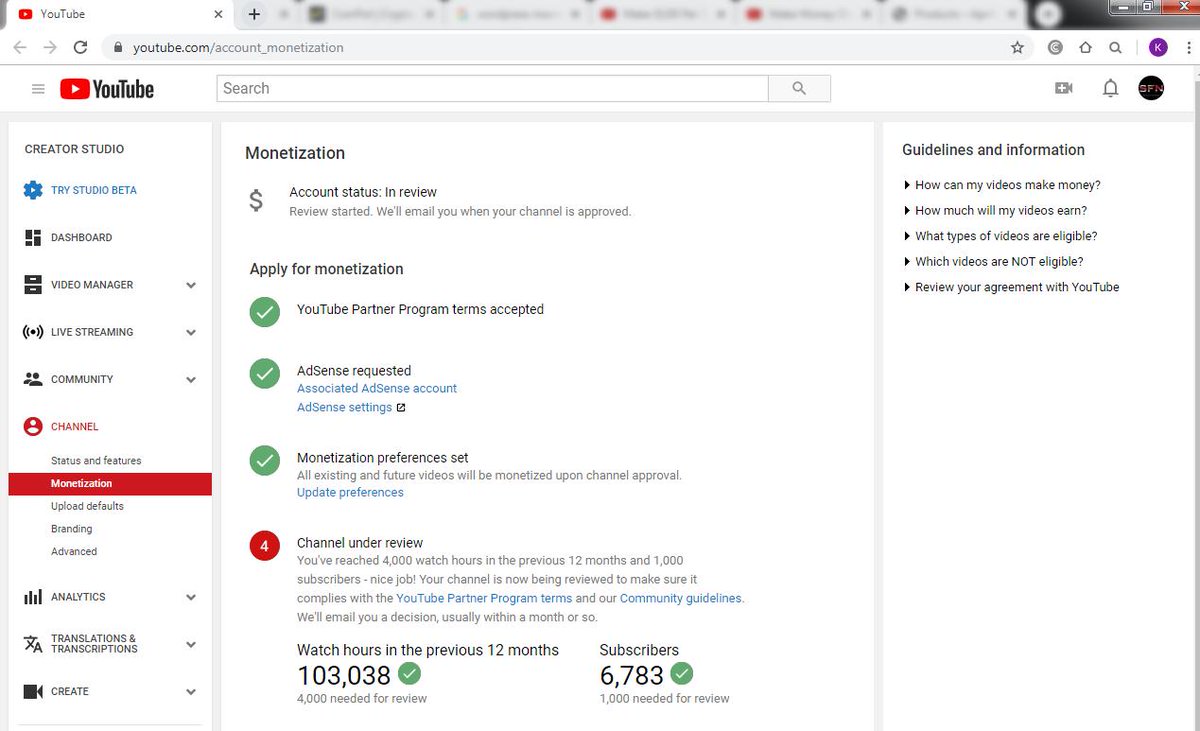The image size is (1200, 731).
Task: Click the dollar sign account status icon
Action: (256, 200)
